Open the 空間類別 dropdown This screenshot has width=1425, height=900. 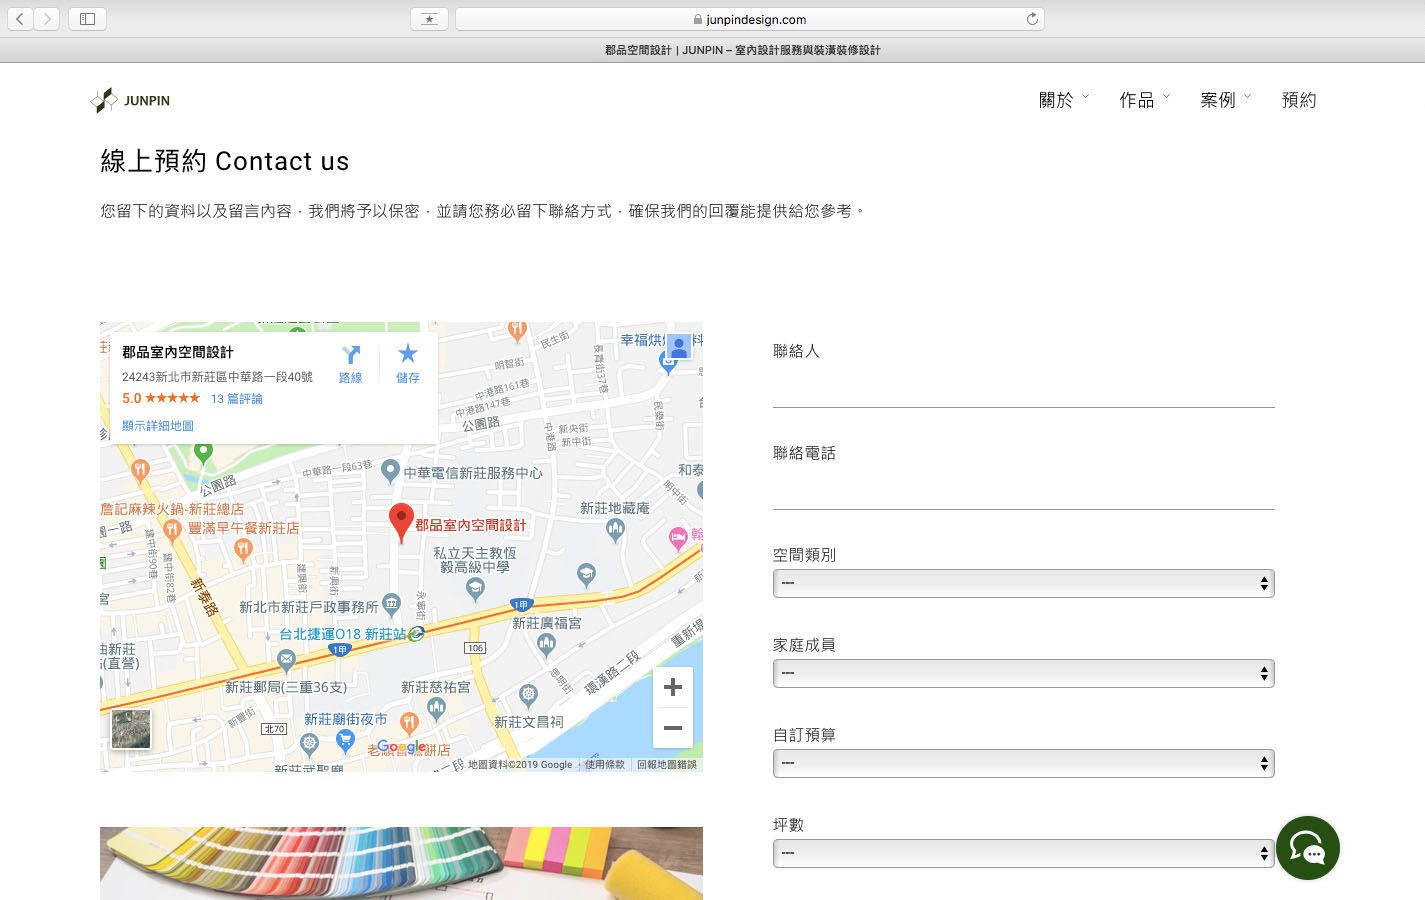coord(1023,584)
